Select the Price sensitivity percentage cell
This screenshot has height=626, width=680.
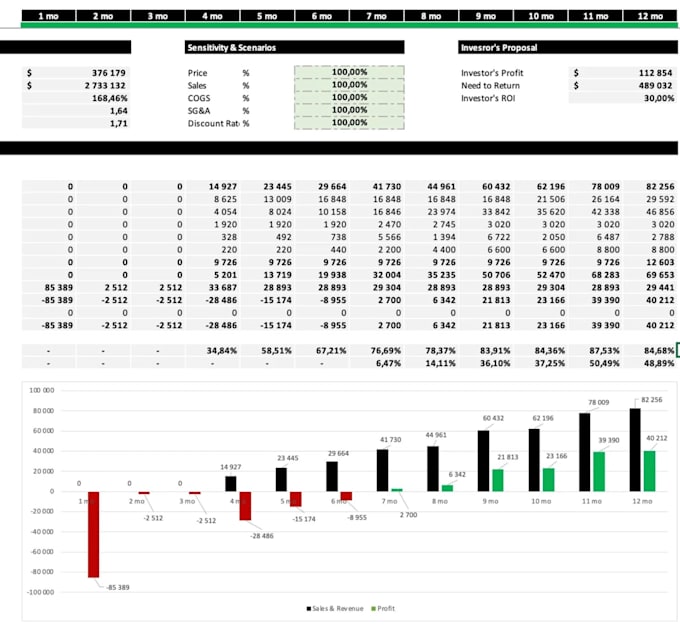pyautogui.click(x=349, y=72)
